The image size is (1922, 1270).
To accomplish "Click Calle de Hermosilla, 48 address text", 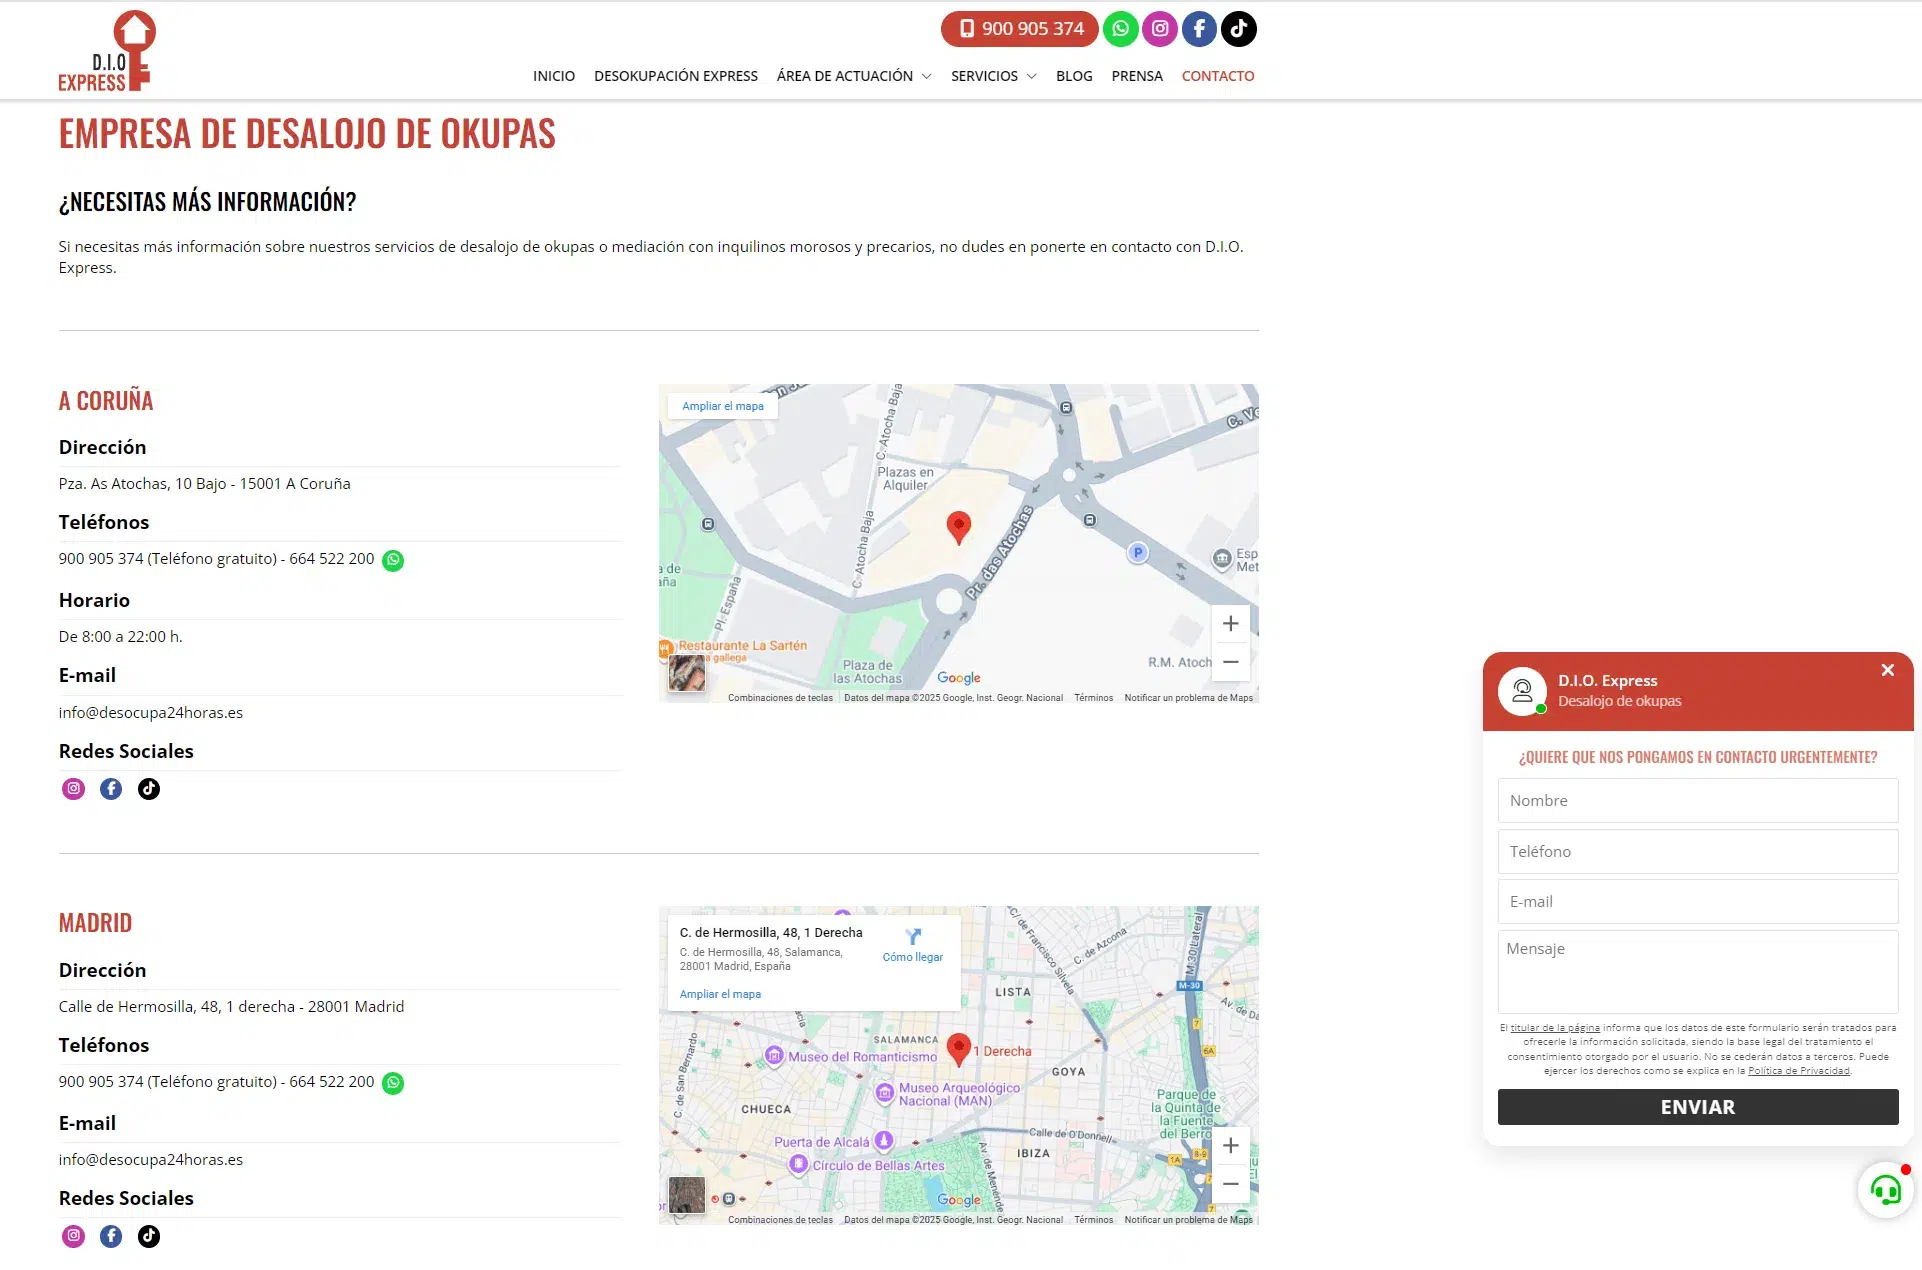I will pos(232,1007).
